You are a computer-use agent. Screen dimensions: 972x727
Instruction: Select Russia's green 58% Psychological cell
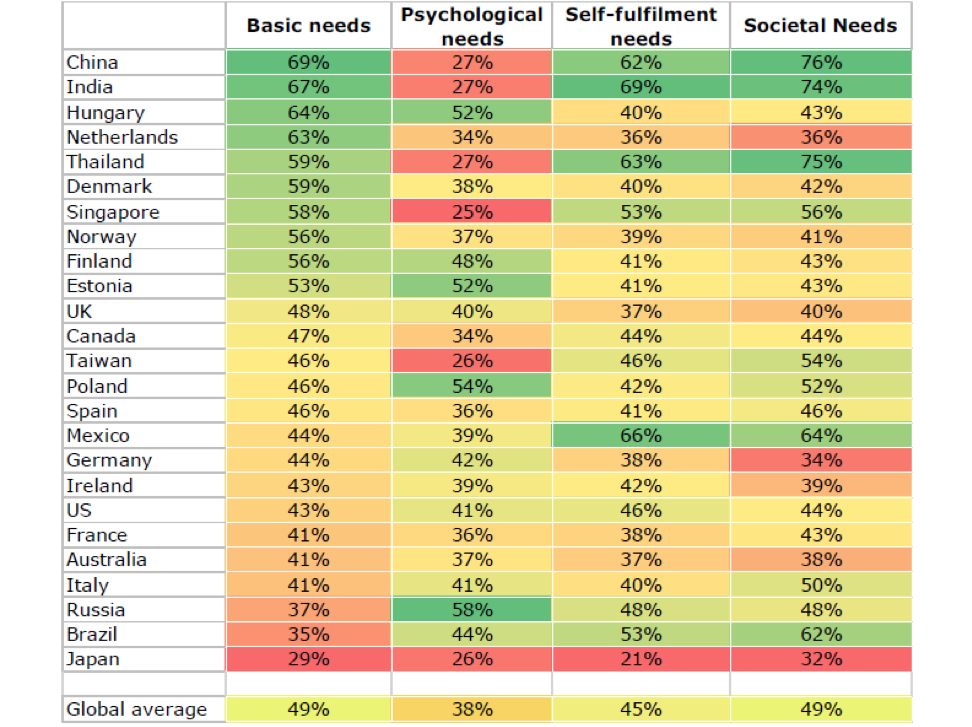[471, 609]
